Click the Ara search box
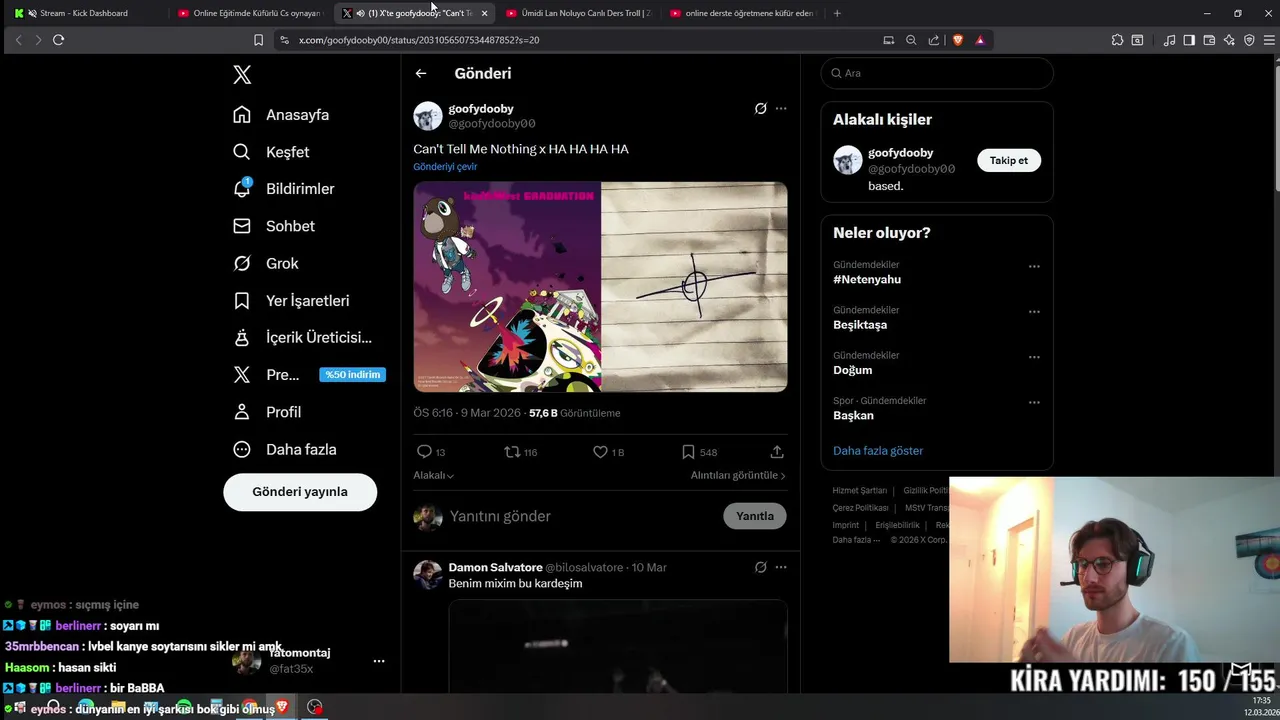1280x720 pixels. (x=937, y=73)
